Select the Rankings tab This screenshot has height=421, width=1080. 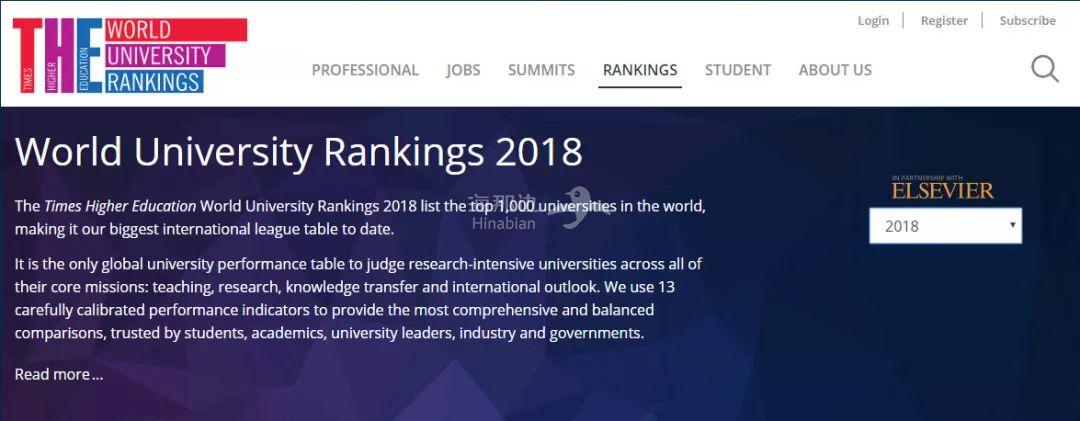(640, 70)
